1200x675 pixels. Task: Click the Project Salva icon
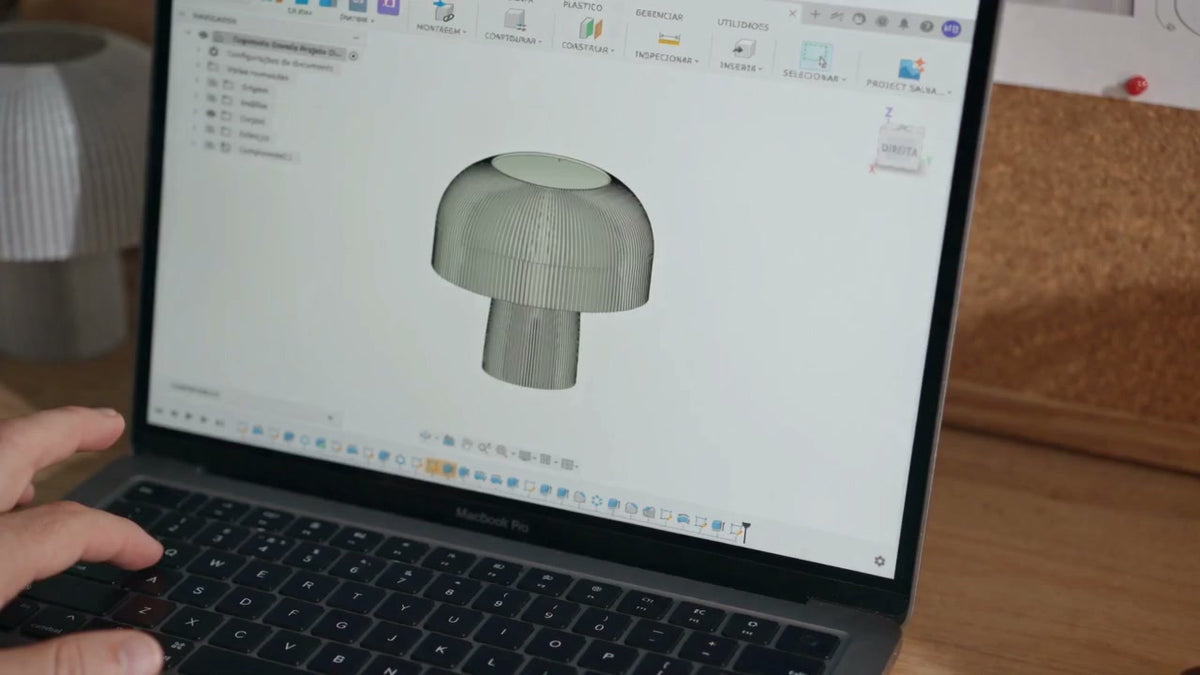tap(911, 68)
